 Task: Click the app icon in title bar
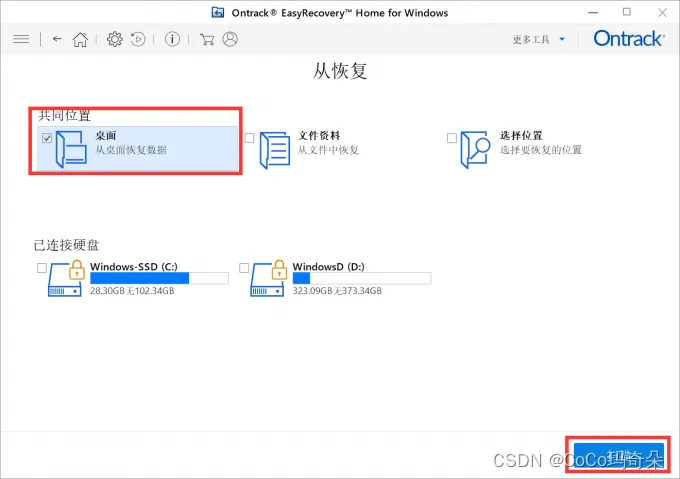[218, 13]
